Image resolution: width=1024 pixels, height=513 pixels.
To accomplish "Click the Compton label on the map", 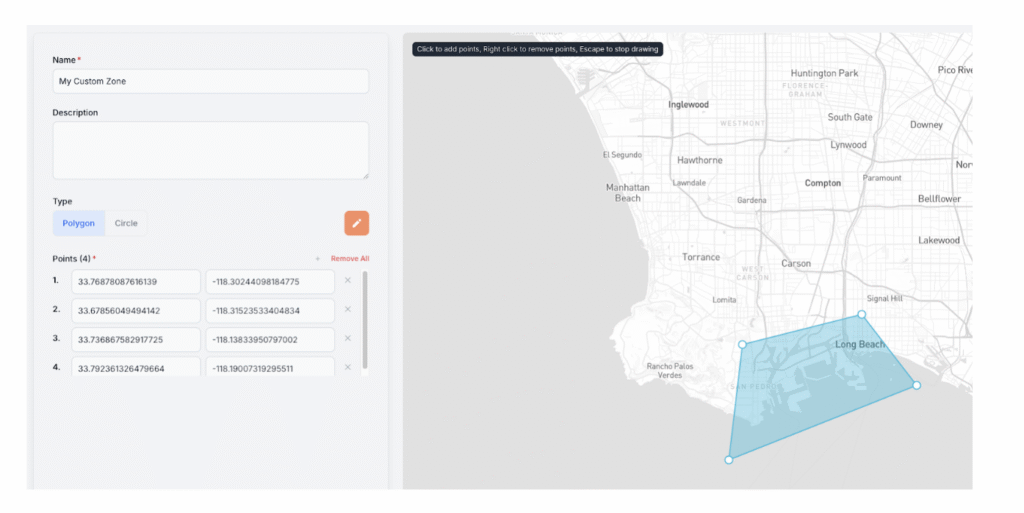I will tap(823, 183).
